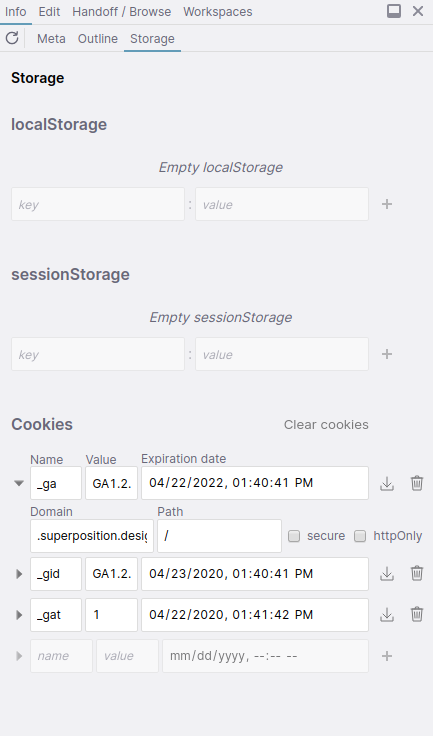The width and height of the screenshot is (433, 736).
Task: Toggle the panel dock layout icon
Action: 394,11
